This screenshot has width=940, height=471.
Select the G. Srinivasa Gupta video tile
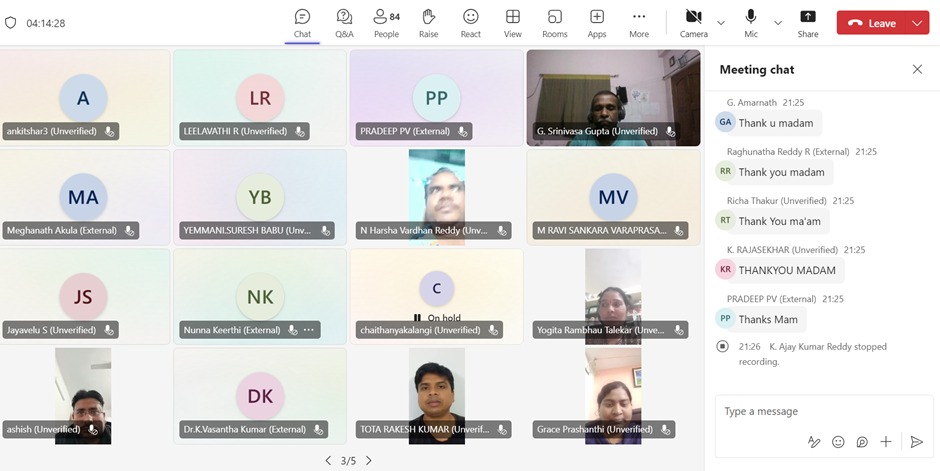click(613, 98)
